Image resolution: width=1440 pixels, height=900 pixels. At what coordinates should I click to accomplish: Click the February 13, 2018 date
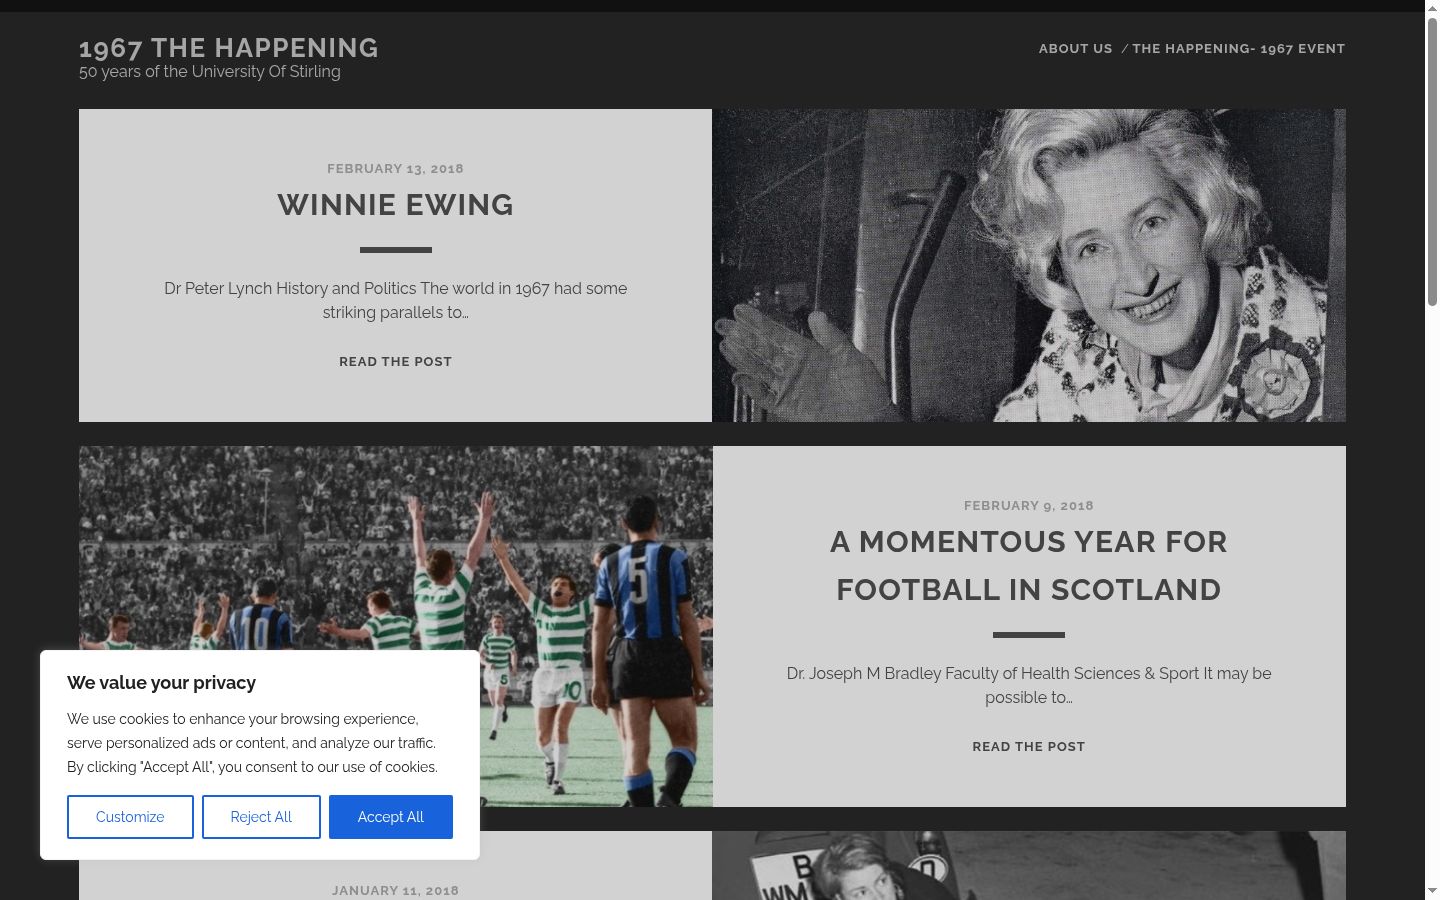(395, 168)
